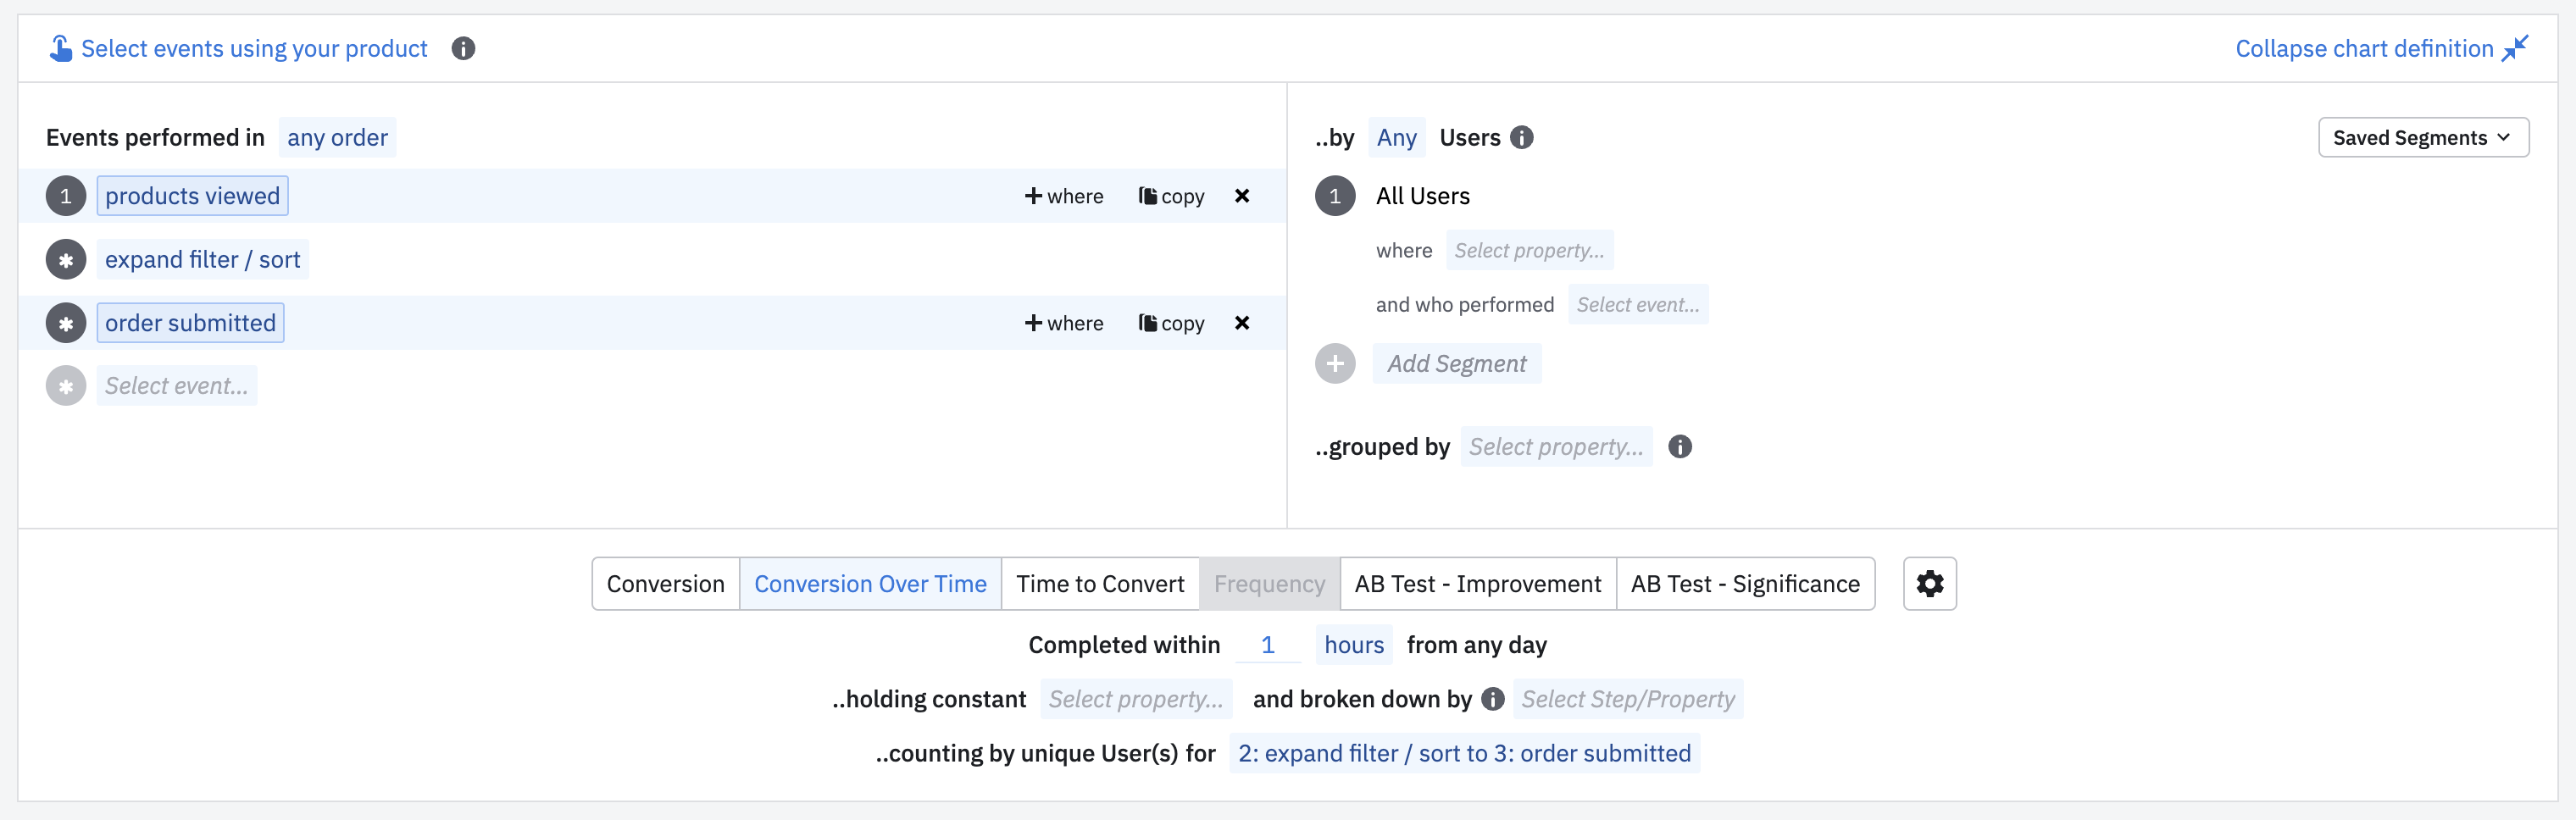2576x820 pixels.
Task: Click the plus icon for Add Segment
Action: point(1335,364)
